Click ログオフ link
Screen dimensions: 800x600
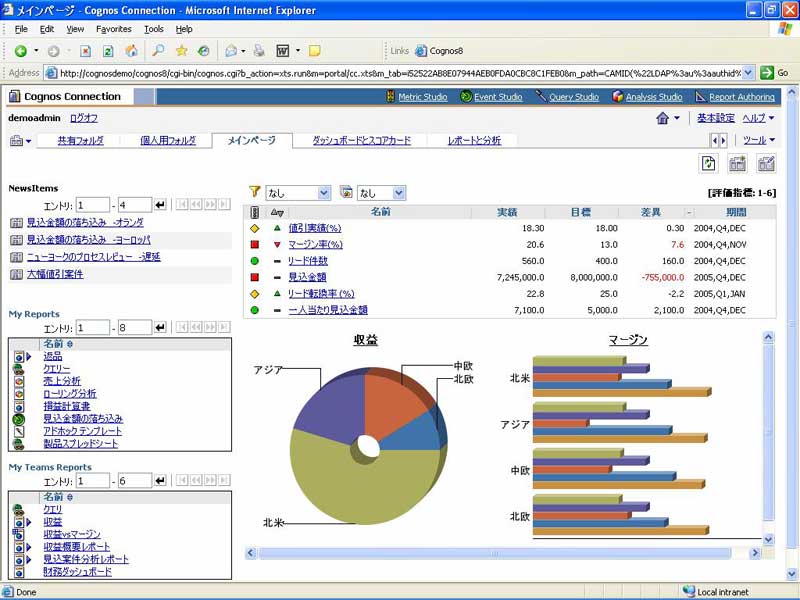coord(84,118)
